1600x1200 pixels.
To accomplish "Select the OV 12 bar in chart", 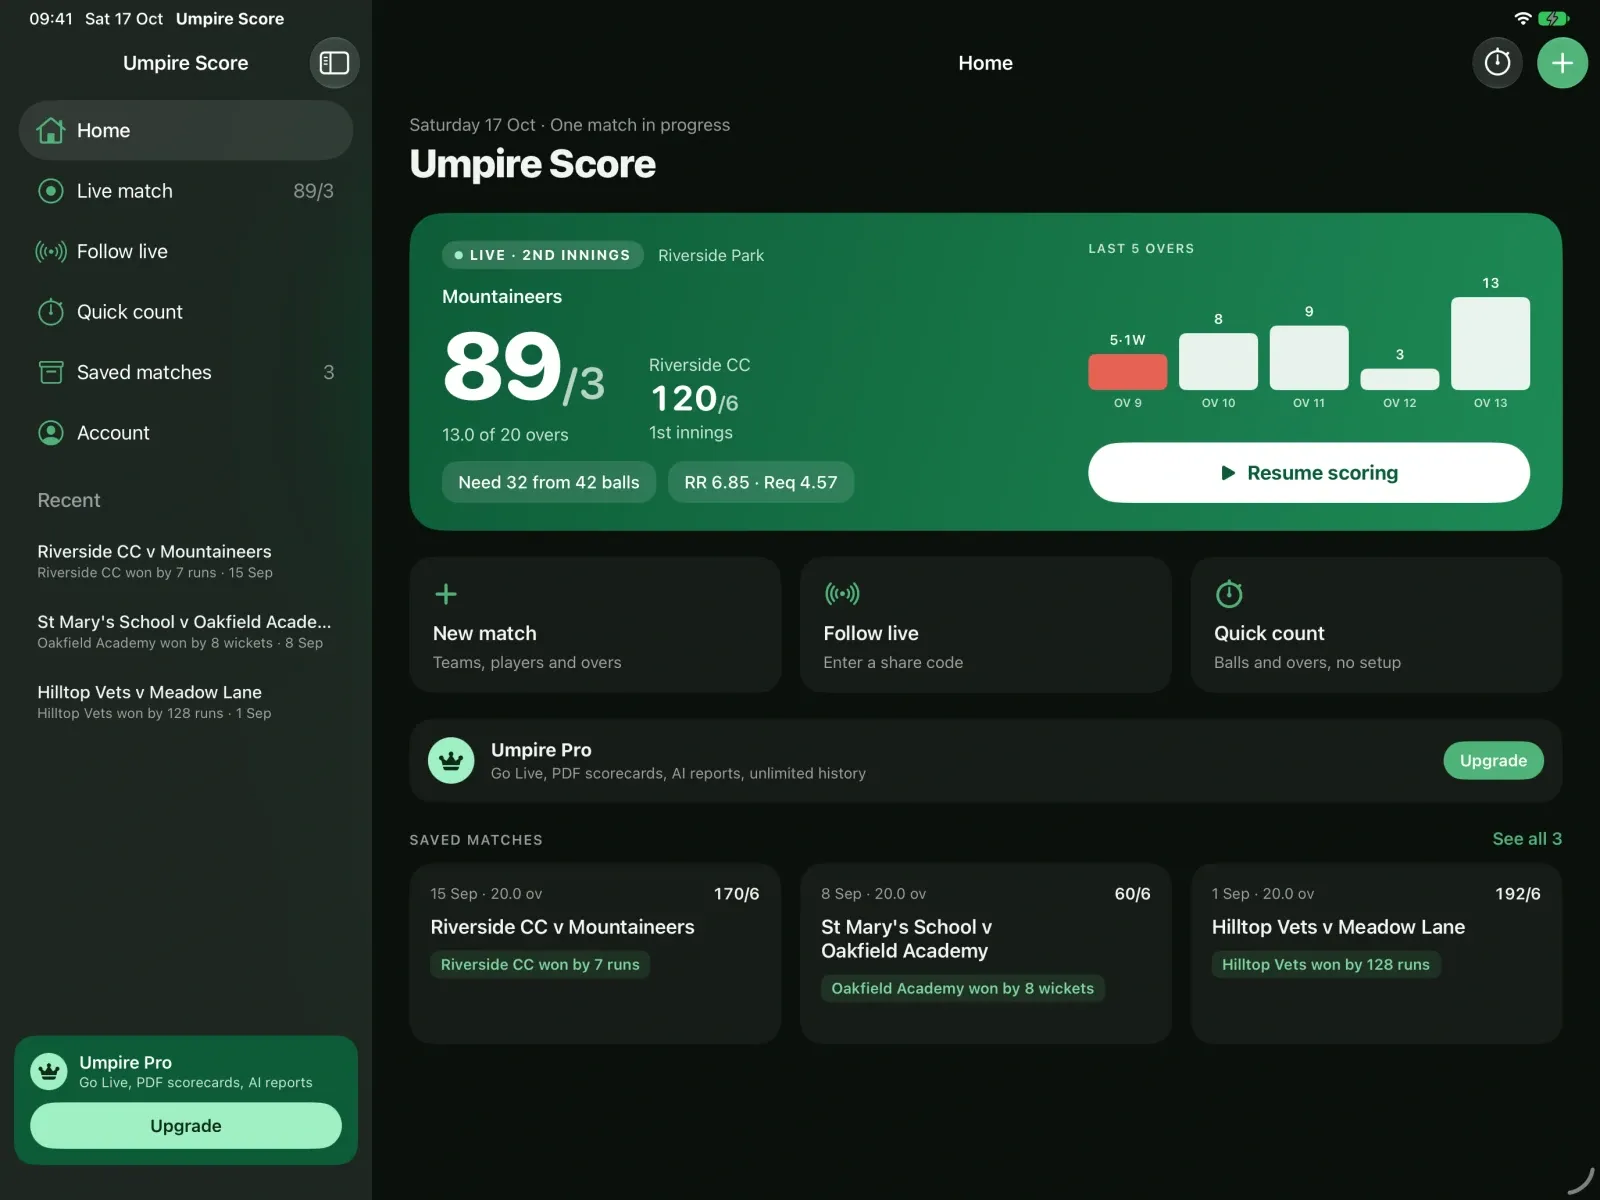I will coord(1399,379).
